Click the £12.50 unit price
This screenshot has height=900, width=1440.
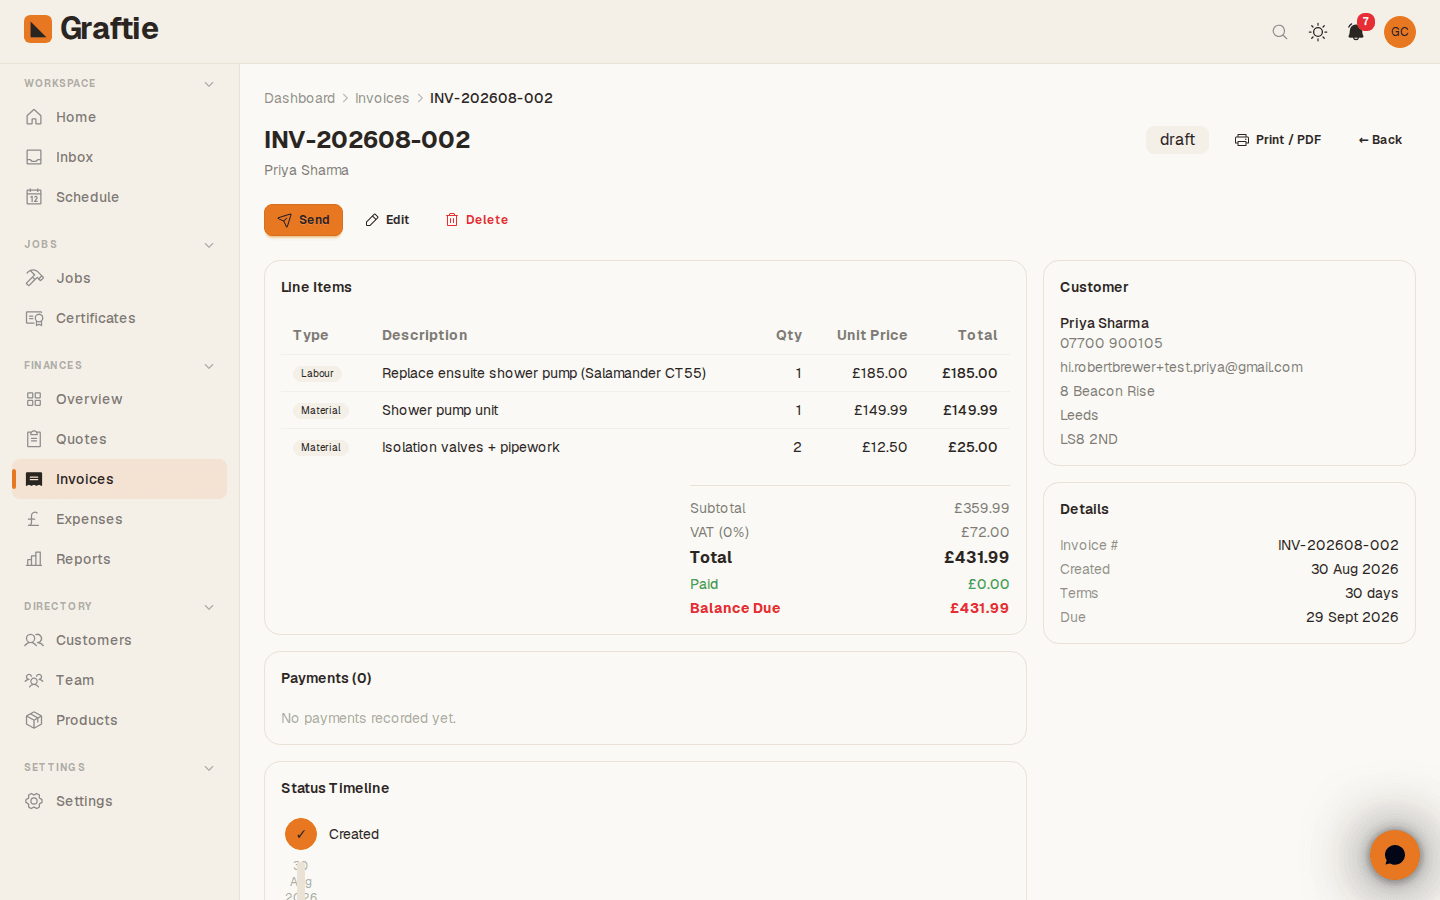click(x=884, y=447)
